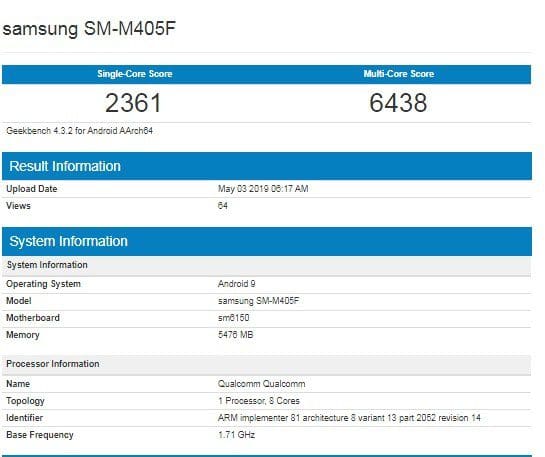Click the 'Geekbench 4.3.2 for Android AArch64' text
The width and height of the screenshot is (545, 457).
point(80,131)
